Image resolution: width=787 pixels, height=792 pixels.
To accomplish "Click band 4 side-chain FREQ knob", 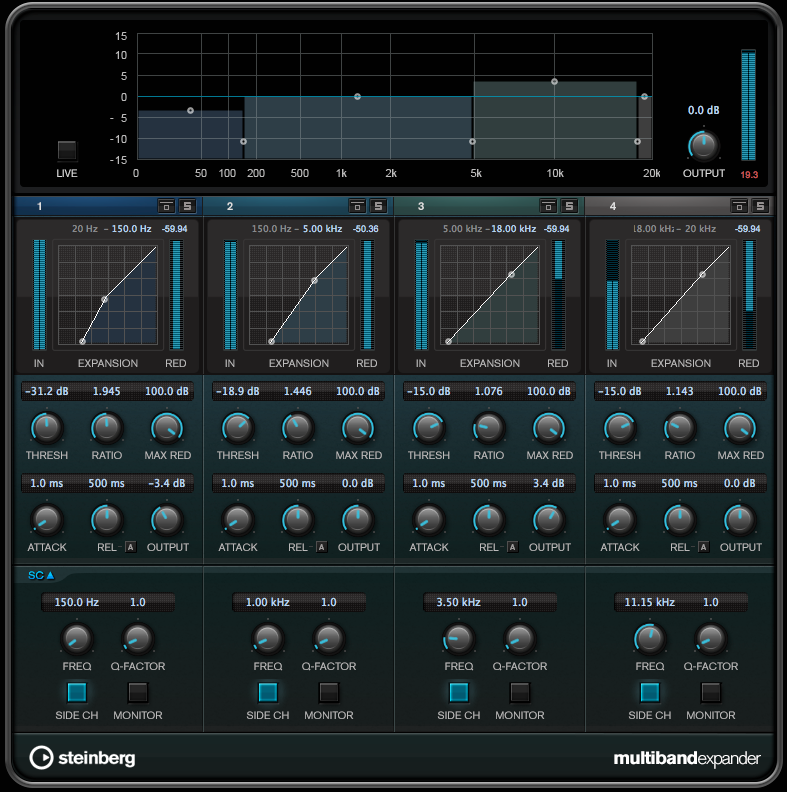I will pyautogui.click(x=650, y=639).
